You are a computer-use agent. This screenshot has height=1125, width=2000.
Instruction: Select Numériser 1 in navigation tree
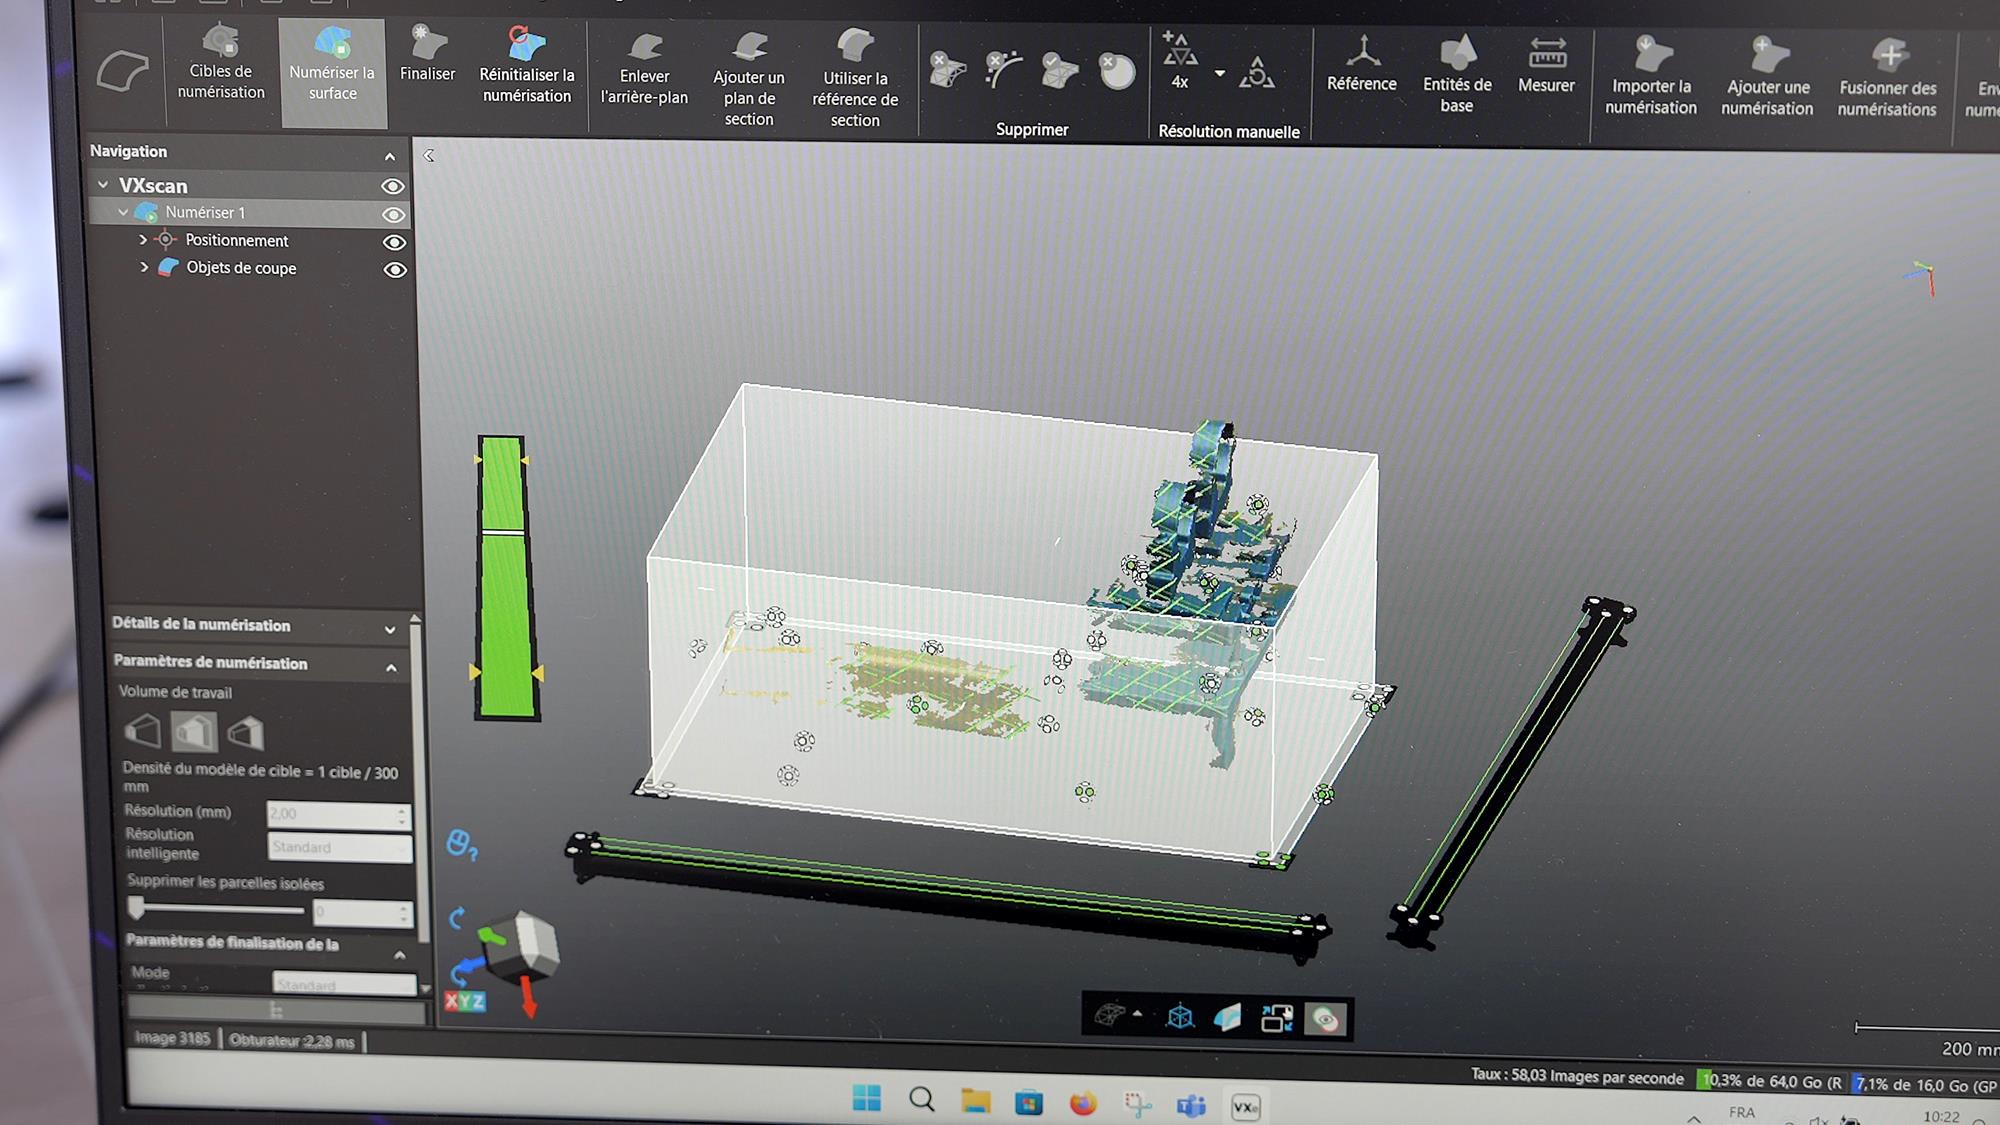(x=205, y=213)
